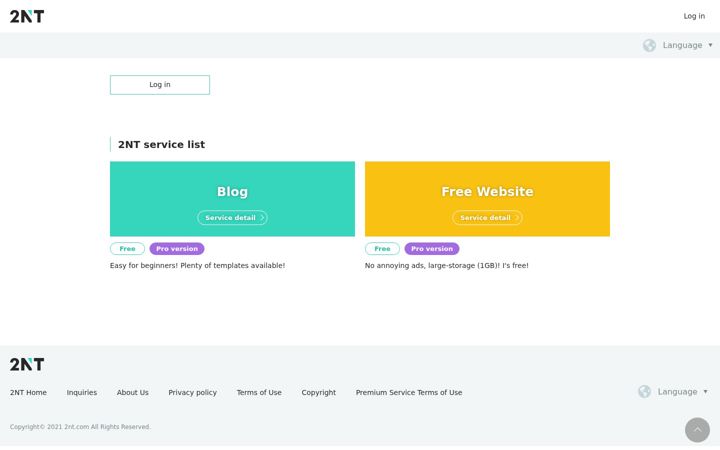Select the yellow Free Website service card
The image size is (720, 450).
487,199
